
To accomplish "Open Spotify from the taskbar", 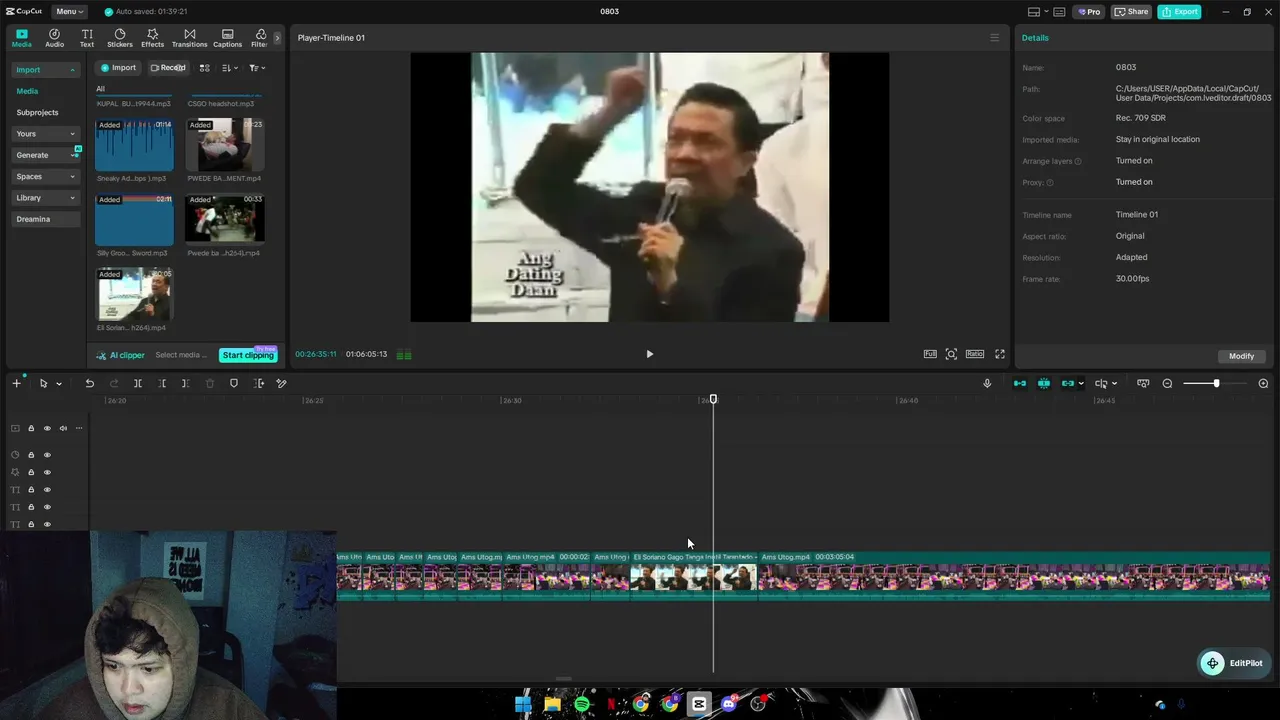I will click(x=582, y=704).
